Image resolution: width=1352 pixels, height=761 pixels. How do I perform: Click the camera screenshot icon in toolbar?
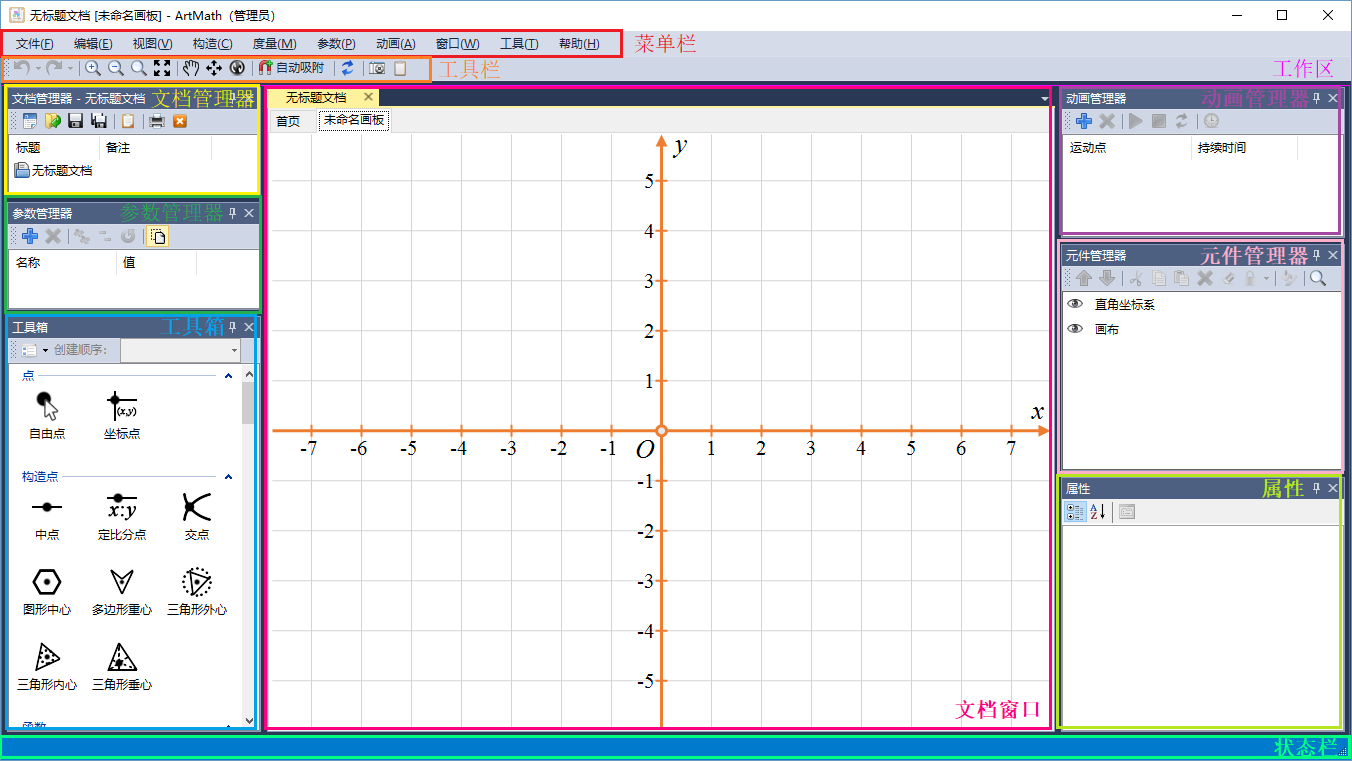(377, 68)
